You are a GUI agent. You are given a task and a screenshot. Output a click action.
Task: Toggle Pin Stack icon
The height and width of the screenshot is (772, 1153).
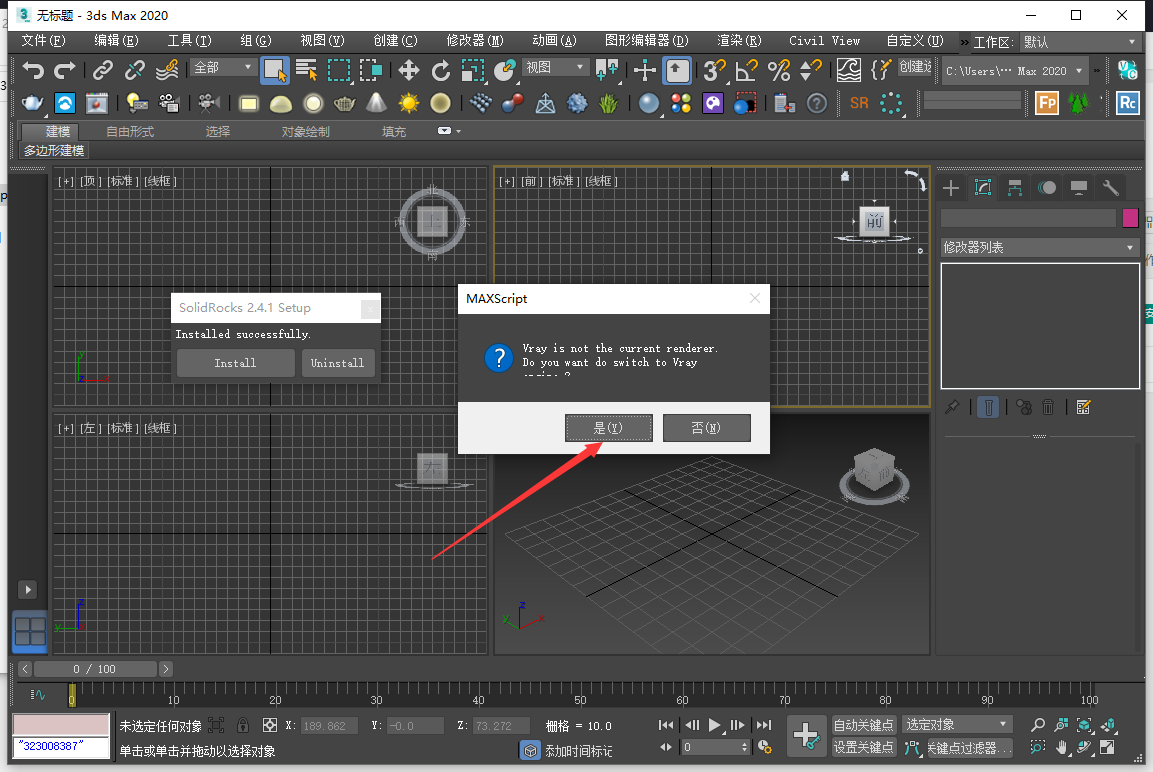(952, 407)
